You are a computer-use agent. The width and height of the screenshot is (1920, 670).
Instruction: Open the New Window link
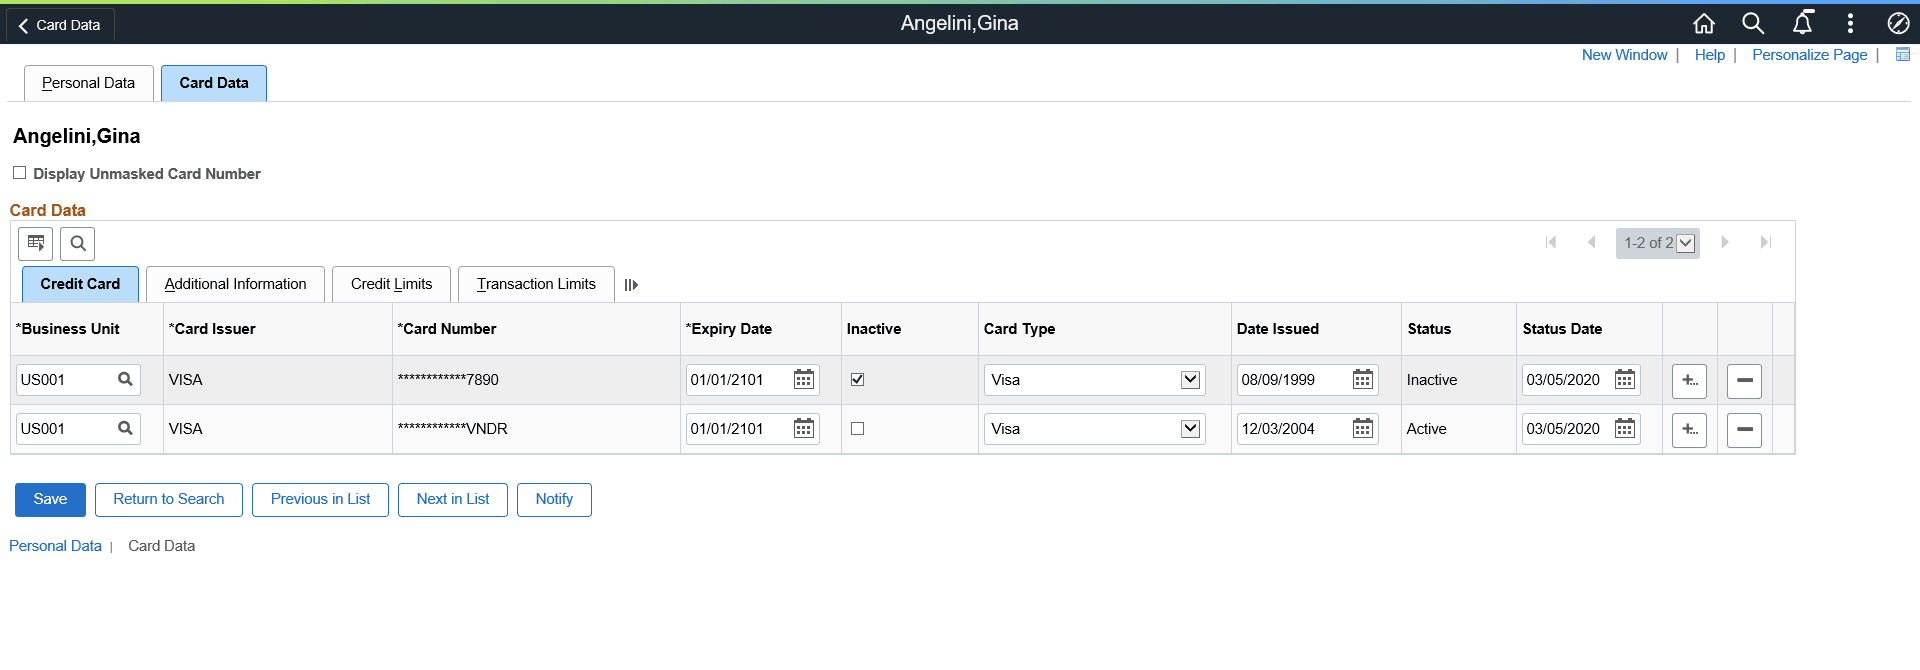(x=1624, y=55)
